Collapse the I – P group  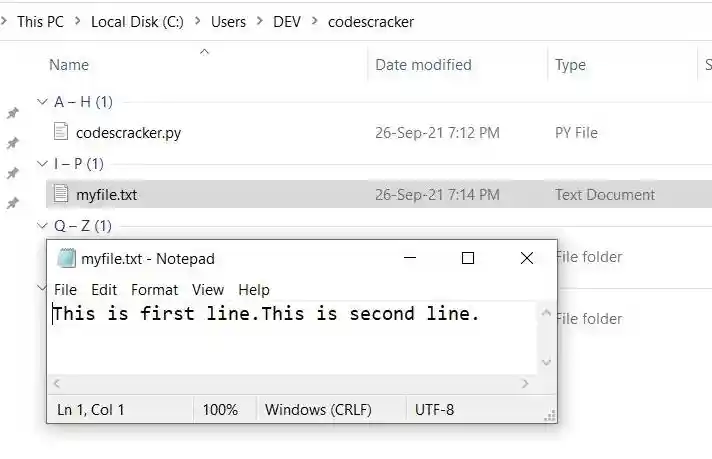(41, 164)
